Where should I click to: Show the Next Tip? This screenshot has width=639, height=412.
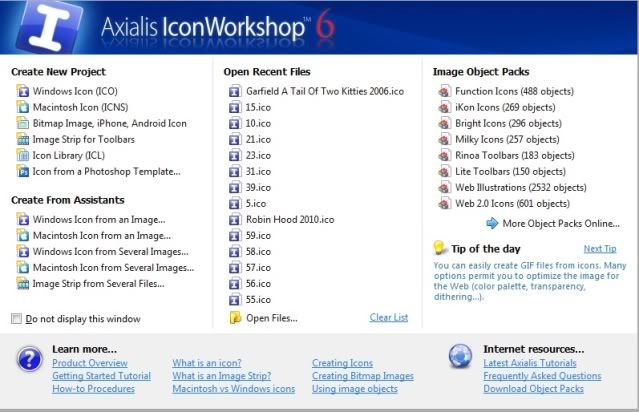pos(599,249)
